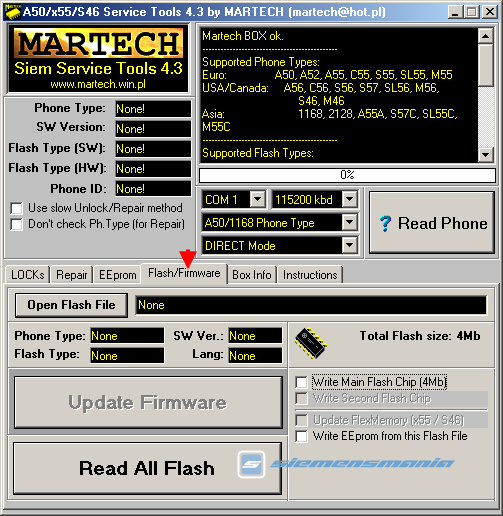503x516 pixels.
Task: Click the siemensmania text logo
Action: click(x=362, y=463)
